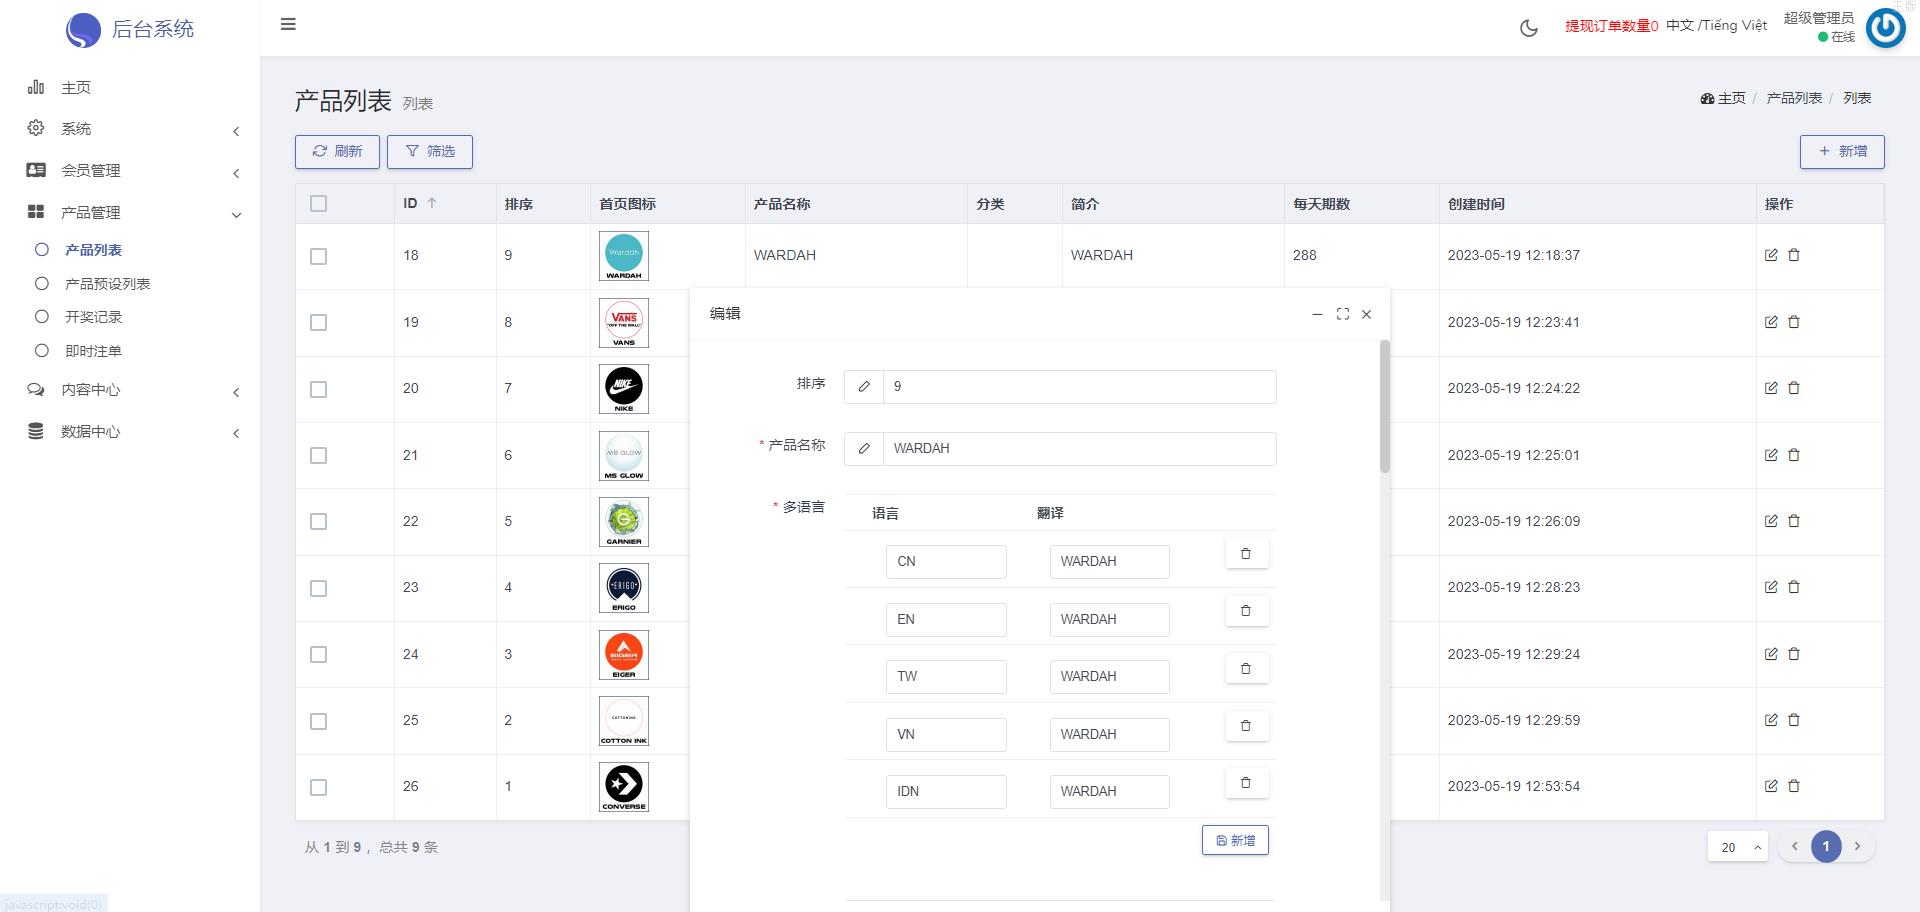Delete row with ID 21 via trash icon
1920x912 pixels.
click(x=1794, y=455)
